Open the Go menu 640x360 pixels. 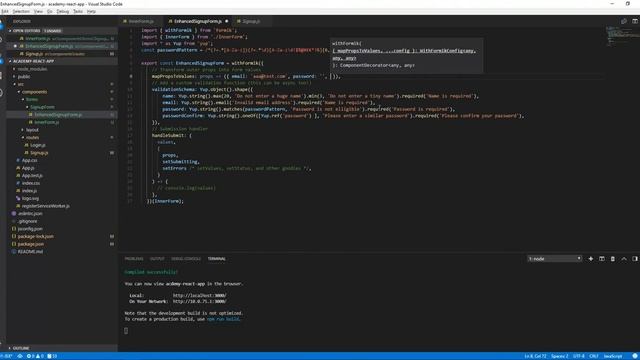pos(50,11)
